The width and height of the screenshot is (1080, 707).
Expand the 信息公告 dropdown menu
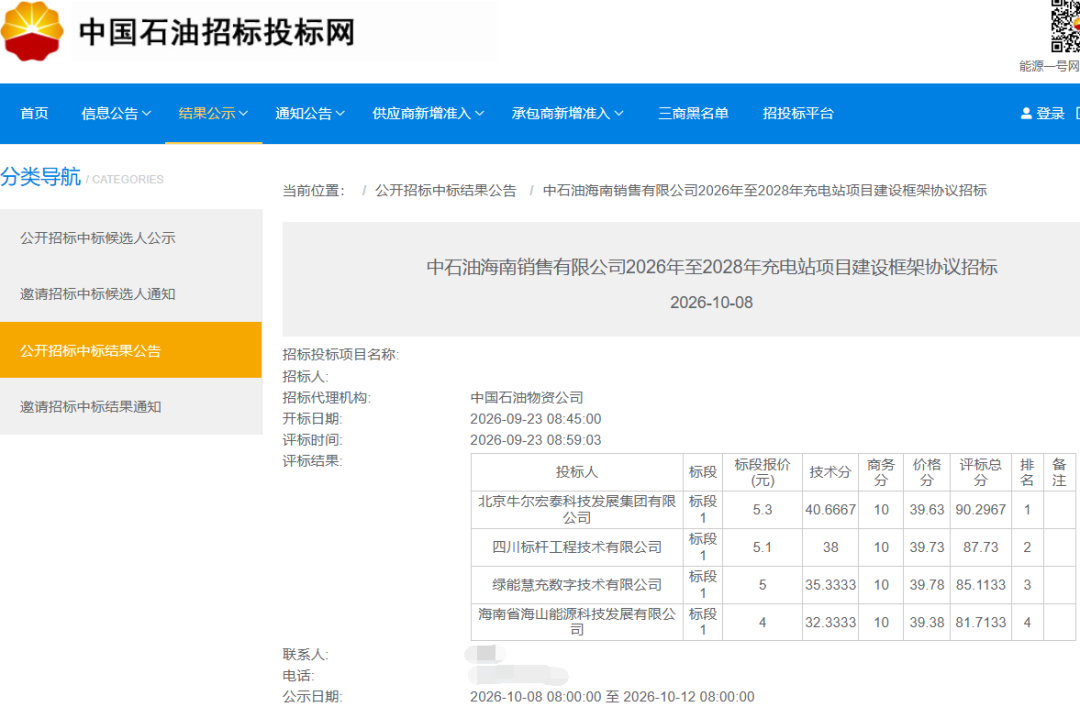click(116, 114)
